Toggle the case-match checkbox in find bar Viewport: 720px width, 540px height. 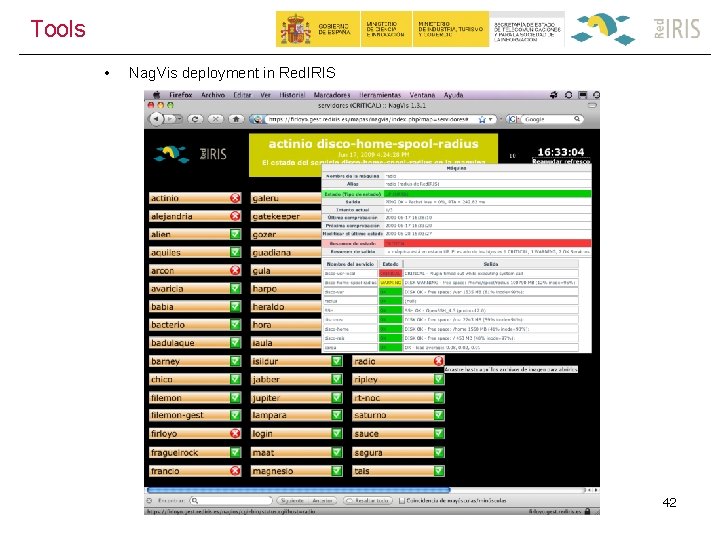tap(402, 501)
